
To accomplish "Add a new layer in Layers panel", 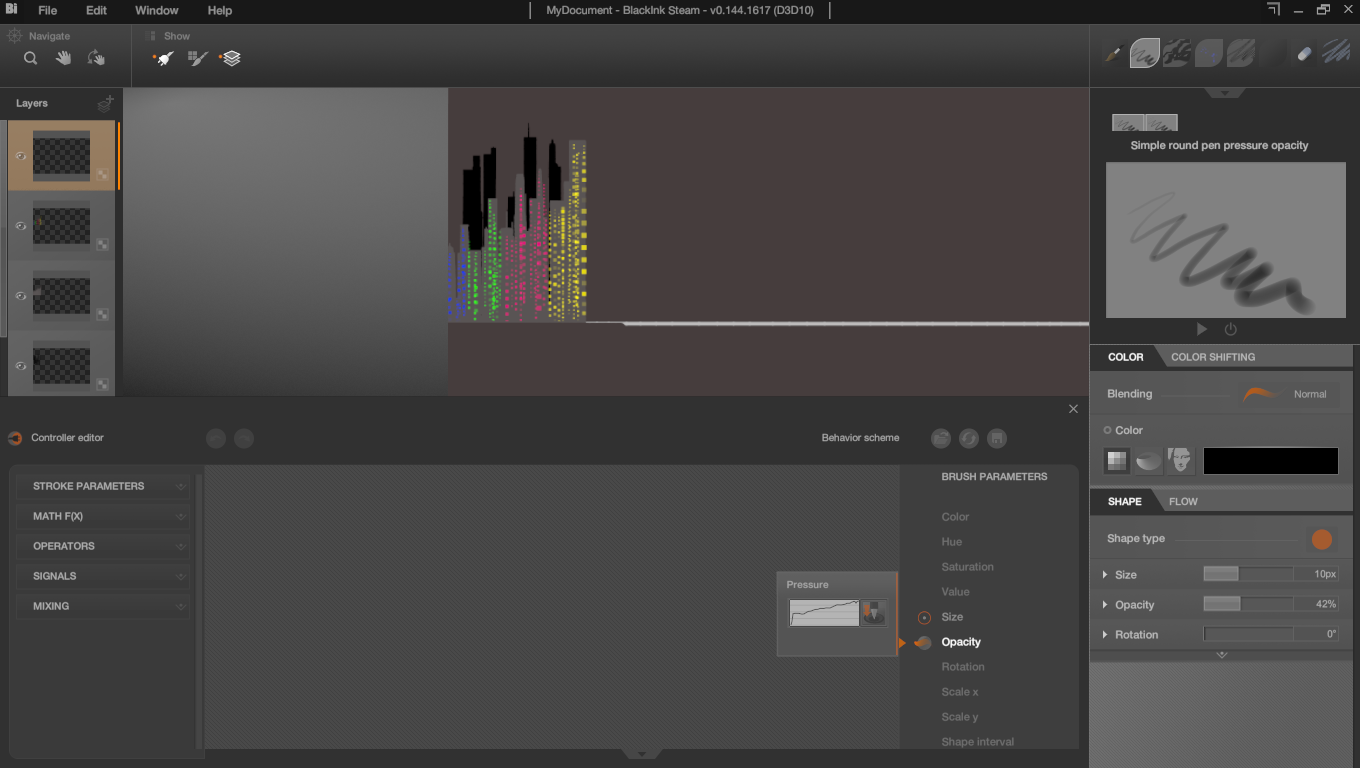I will point(105,103).
